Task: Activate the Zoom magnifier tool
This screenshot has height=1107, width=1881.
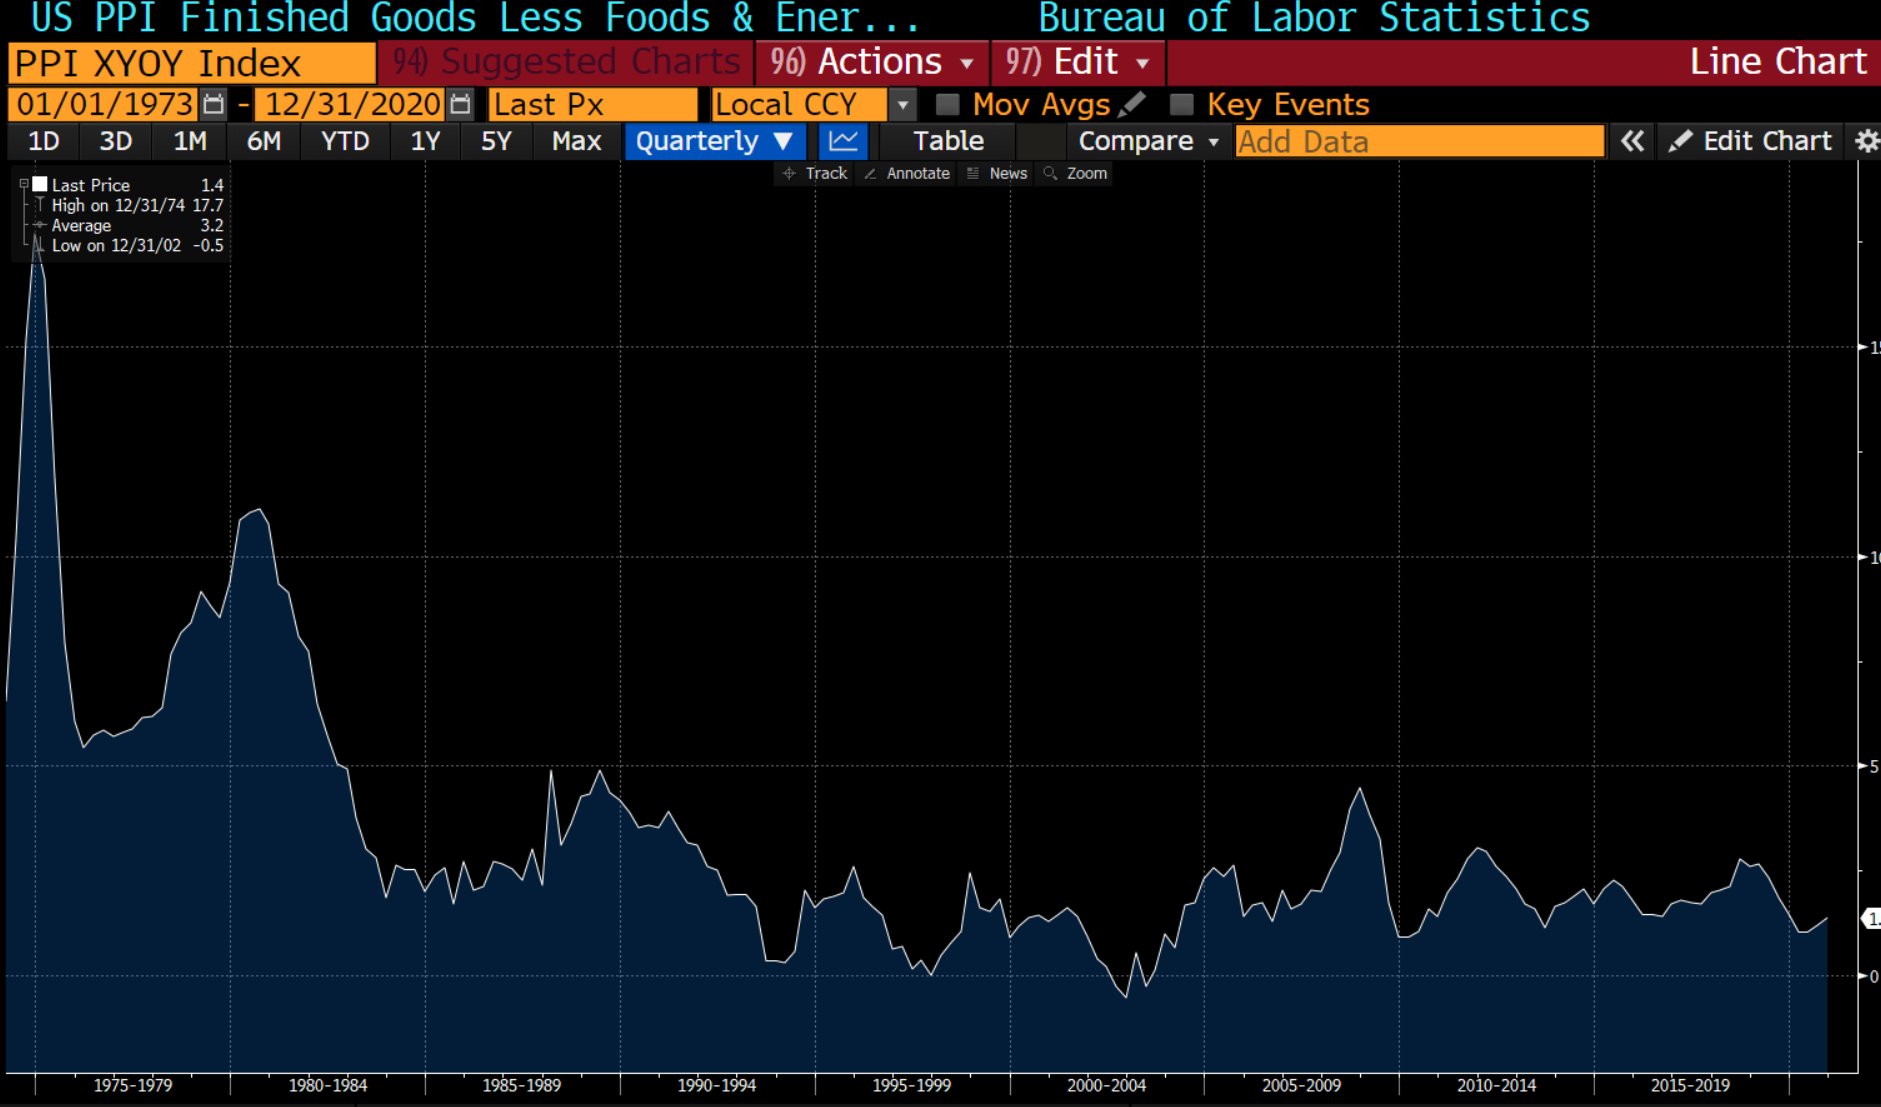Action: 1076,173
